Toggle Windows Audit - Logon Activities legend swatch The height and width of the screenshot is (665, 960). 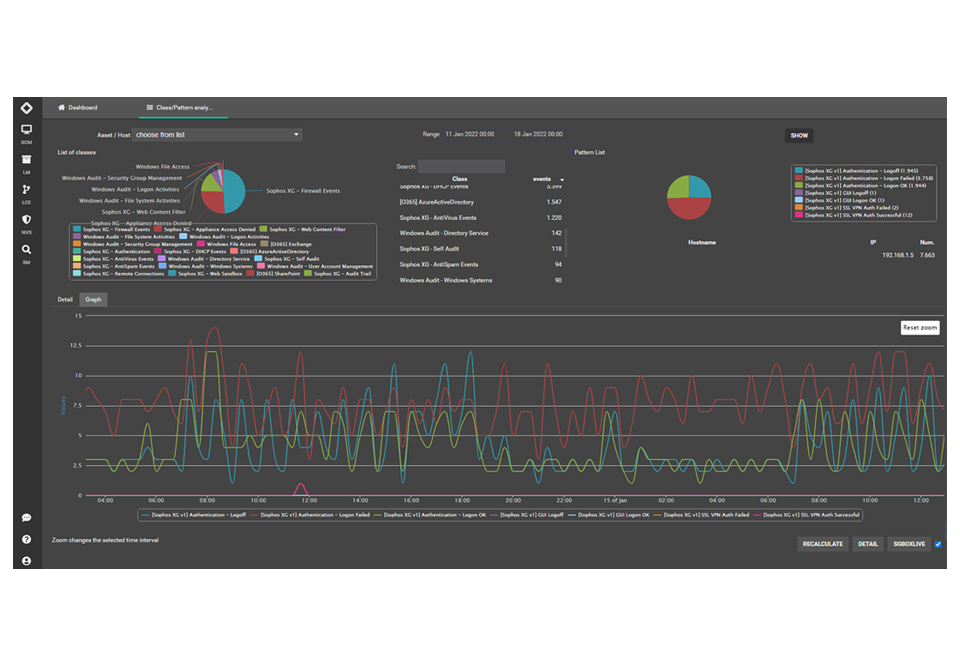coord(183,236)
